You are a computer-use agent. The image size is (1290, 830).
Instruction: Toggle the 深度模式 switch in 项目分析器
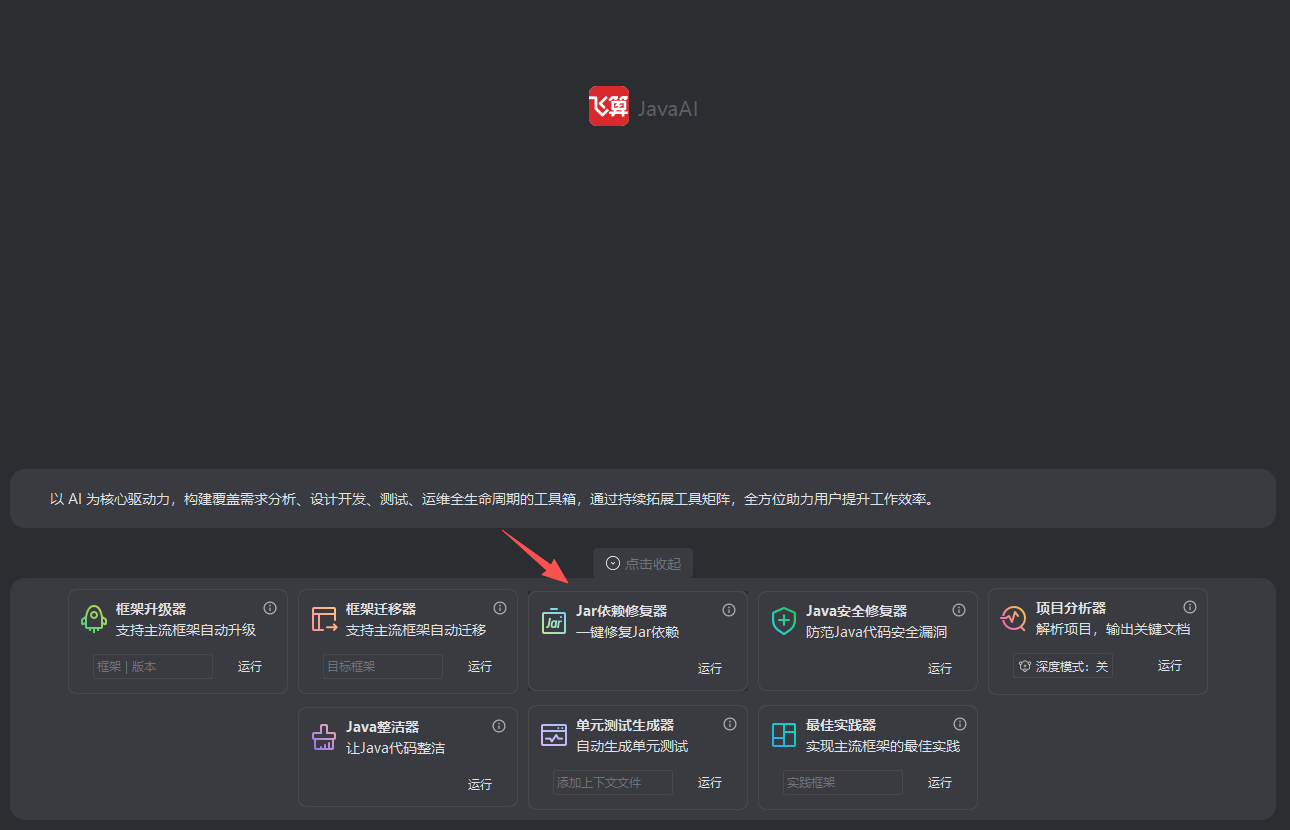point(1063,666)
